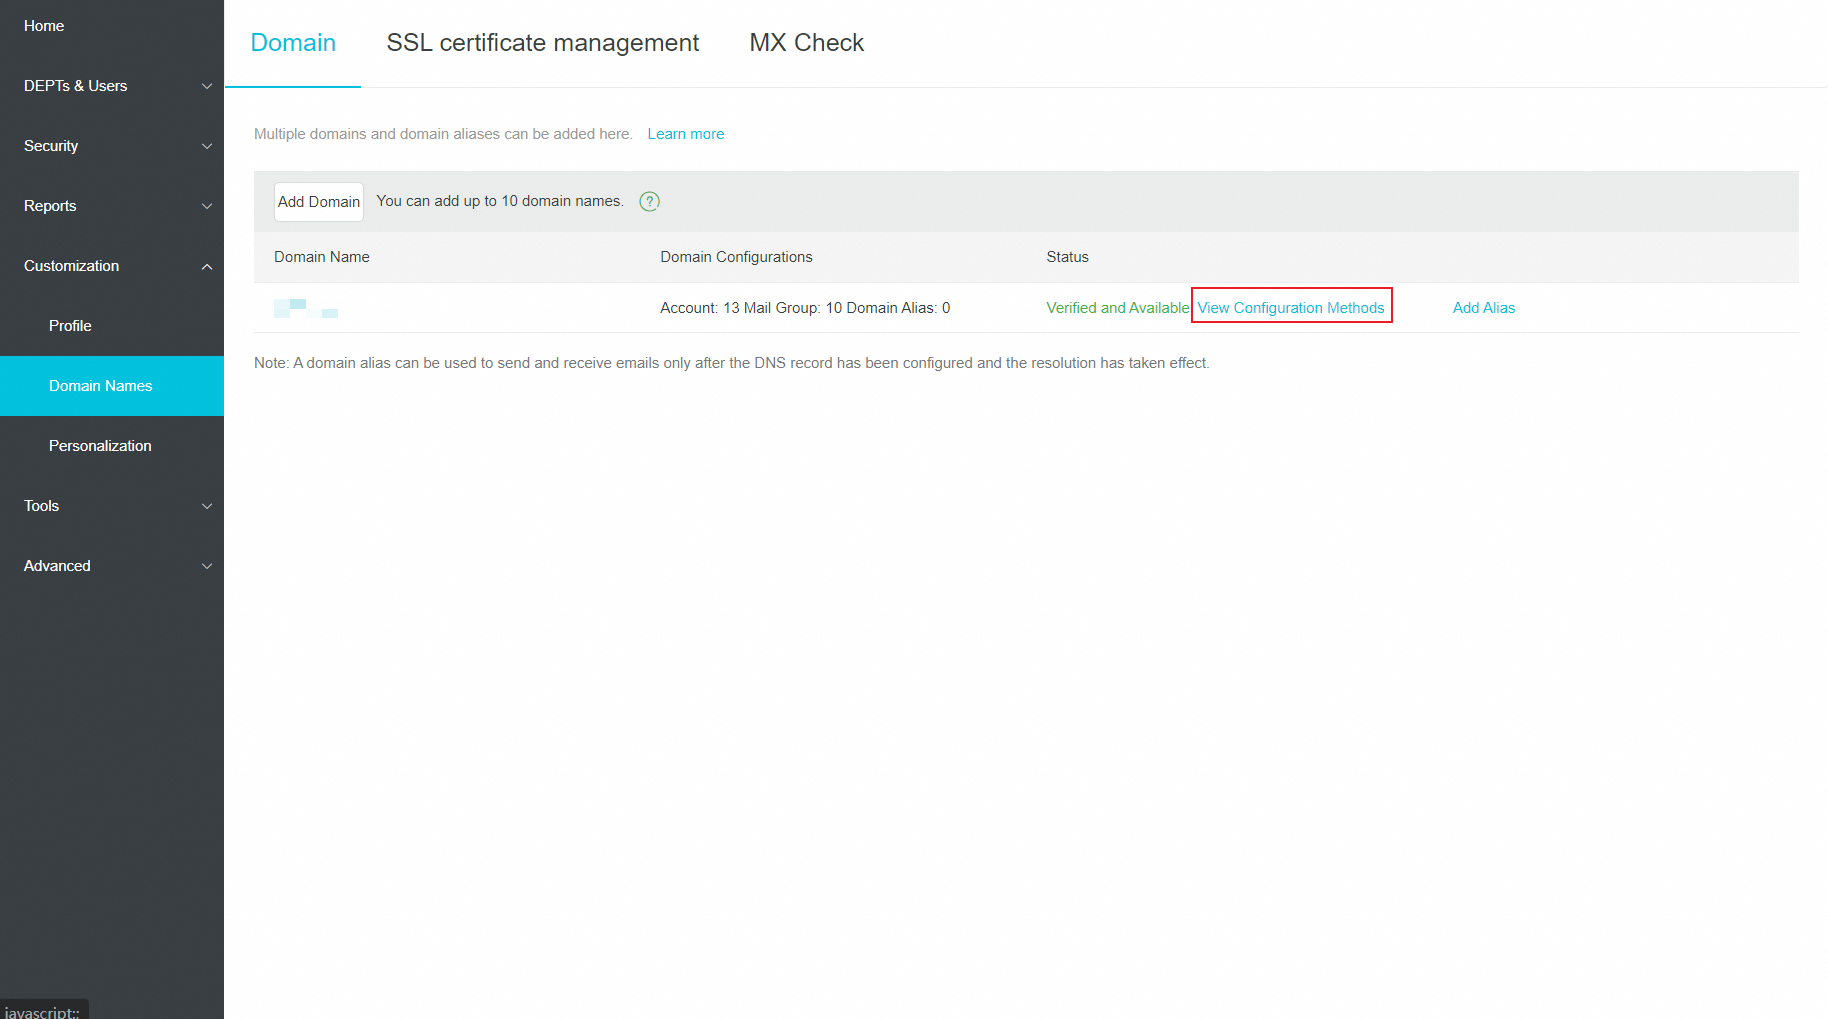Select Domain Names in the sidebar
The height and width of the screenshot is (1019, 1828).
coord(112,386)
